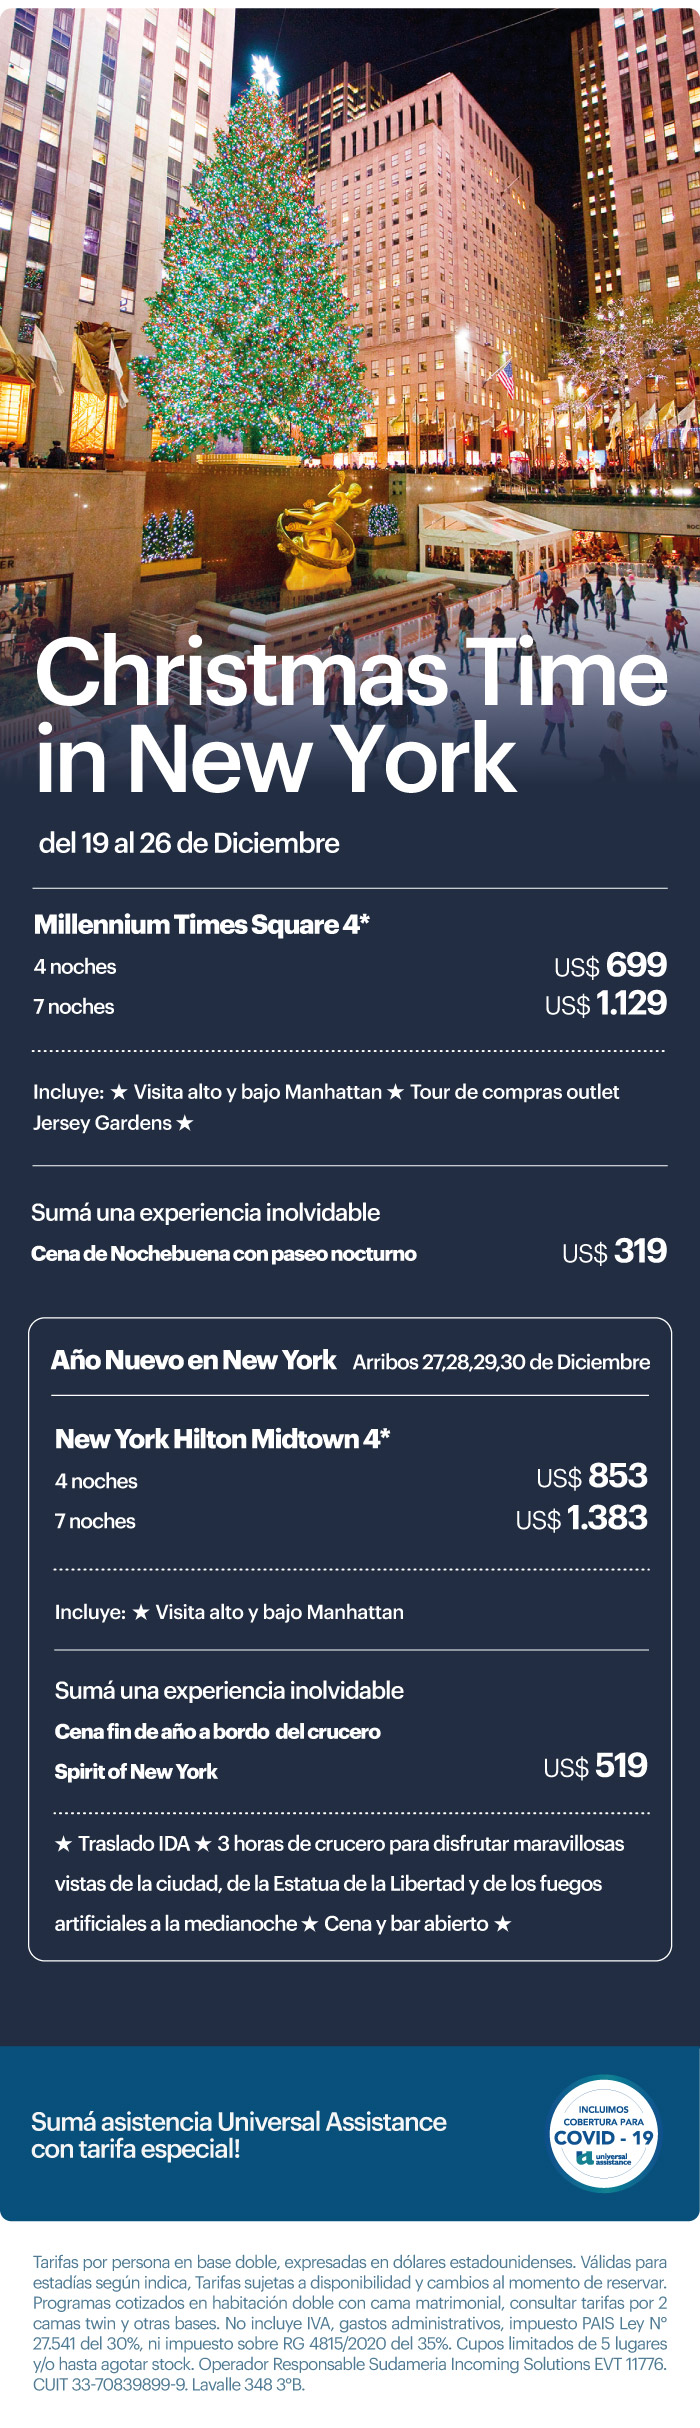Image resolution: width=700 pixels, height=2428 pixels.
Task: Click Sumá asistencia Universal Assistance banner text
Action: click(239, 2135)
